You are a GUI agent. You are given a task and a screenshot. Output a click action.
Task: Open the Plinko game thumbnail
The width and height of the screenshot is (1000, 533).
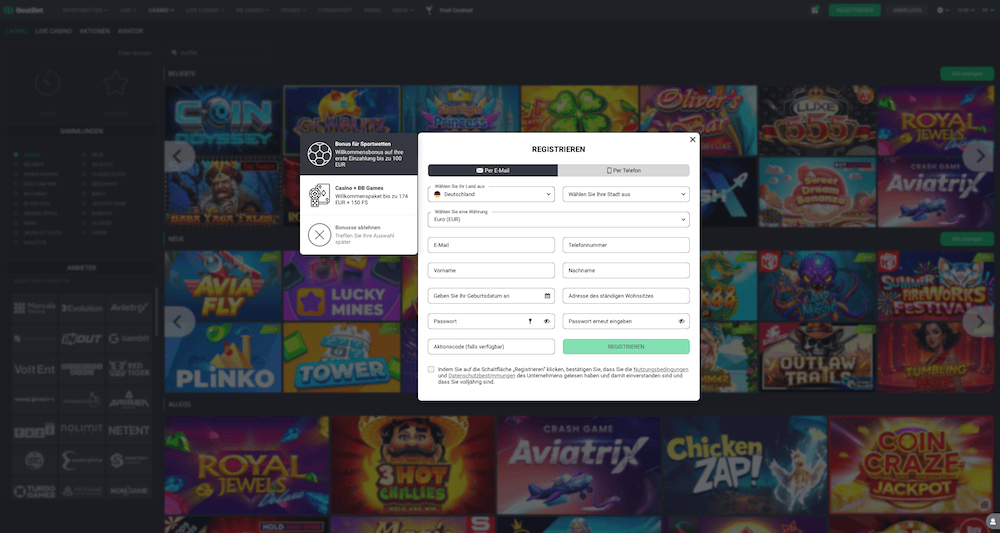point(223,358)
